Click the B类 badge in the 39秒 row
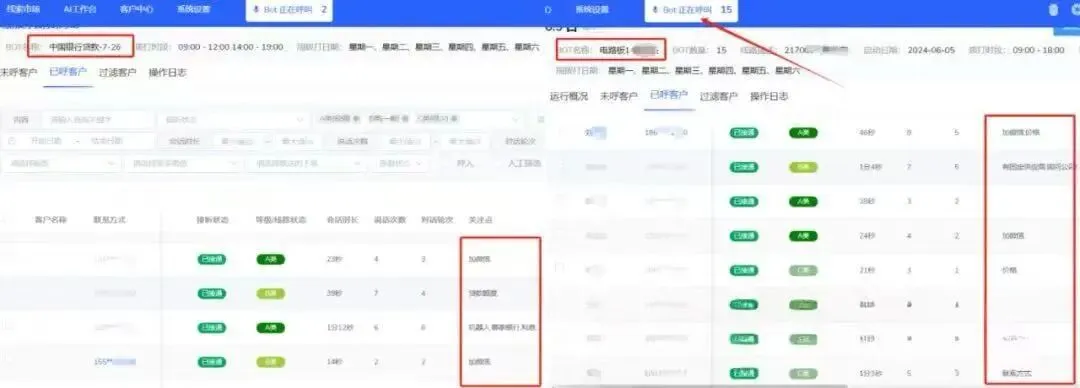 coord(270,294)
